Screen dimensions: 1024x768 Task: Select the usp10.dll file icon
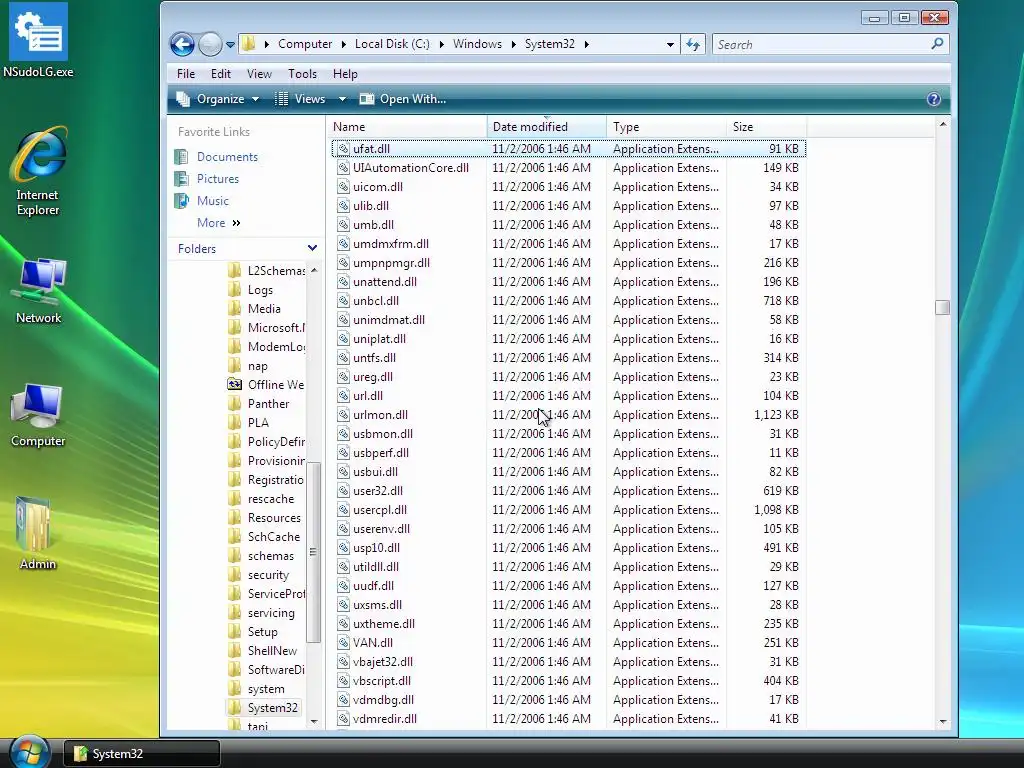[x=343, y=548]
